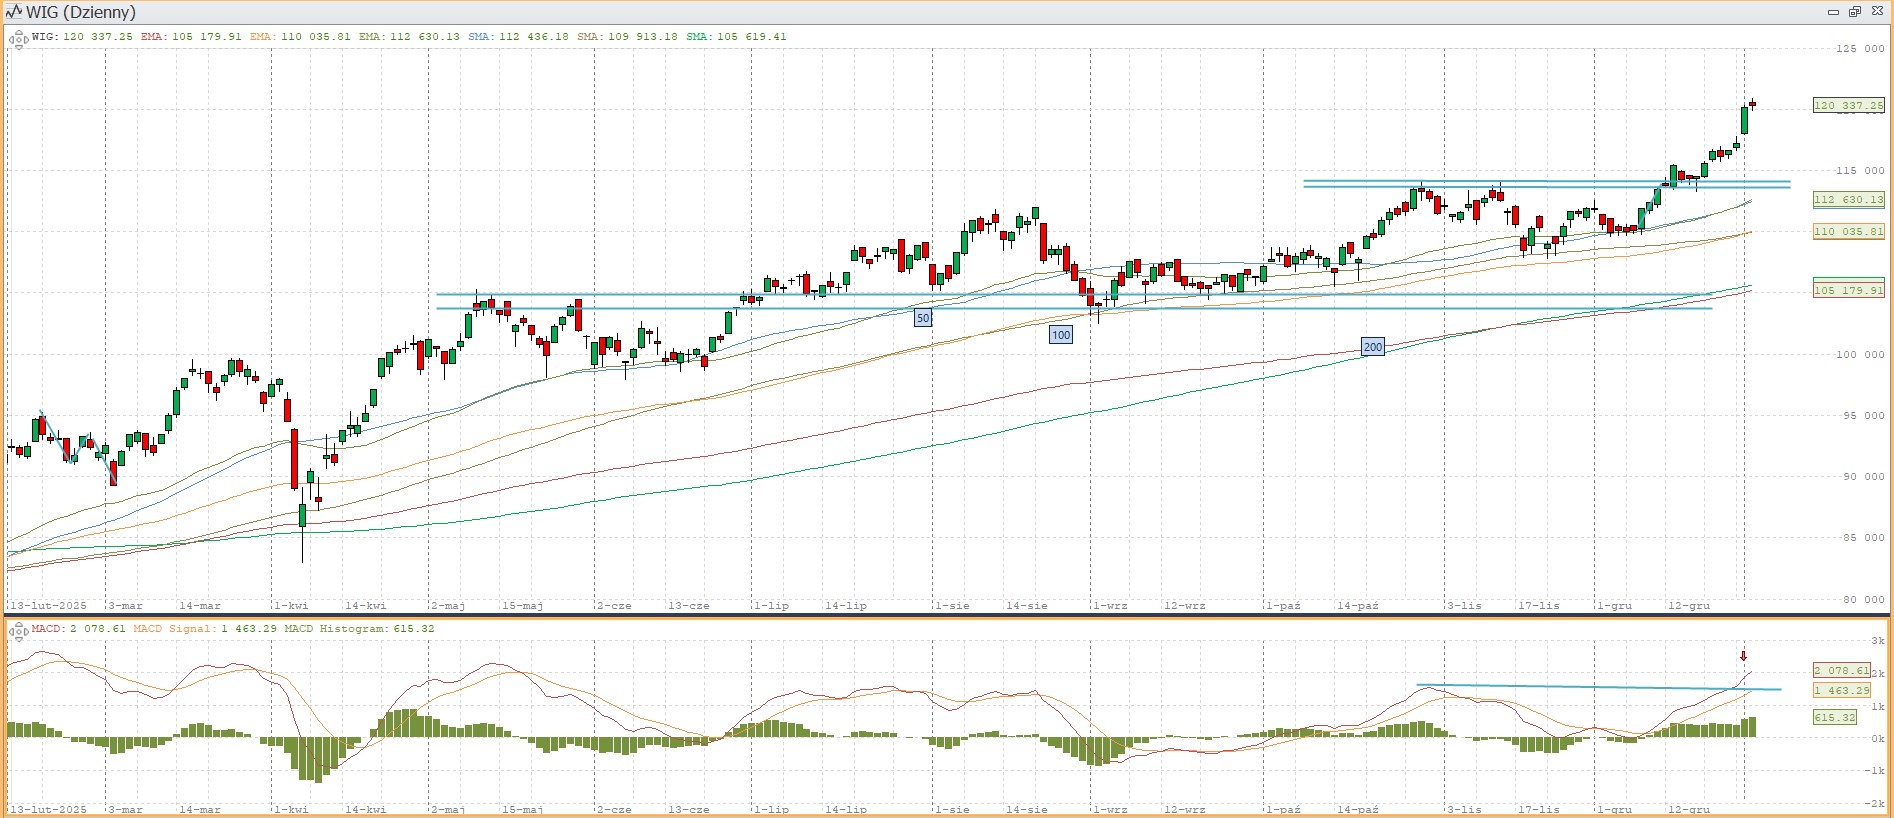This screenshot has height=818, width=1894.
Task: Select the moving average marker labeled 200
Action: tap(1373, 347)
